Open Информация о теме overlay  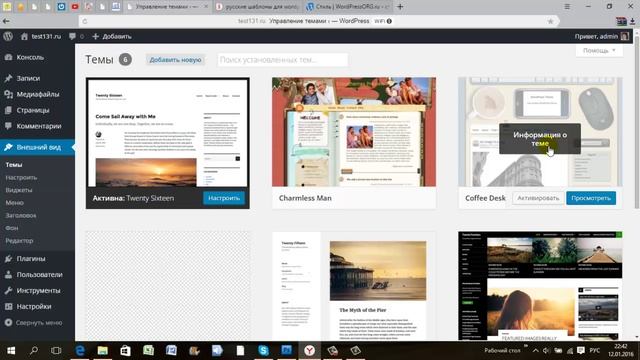coord(540,139)
